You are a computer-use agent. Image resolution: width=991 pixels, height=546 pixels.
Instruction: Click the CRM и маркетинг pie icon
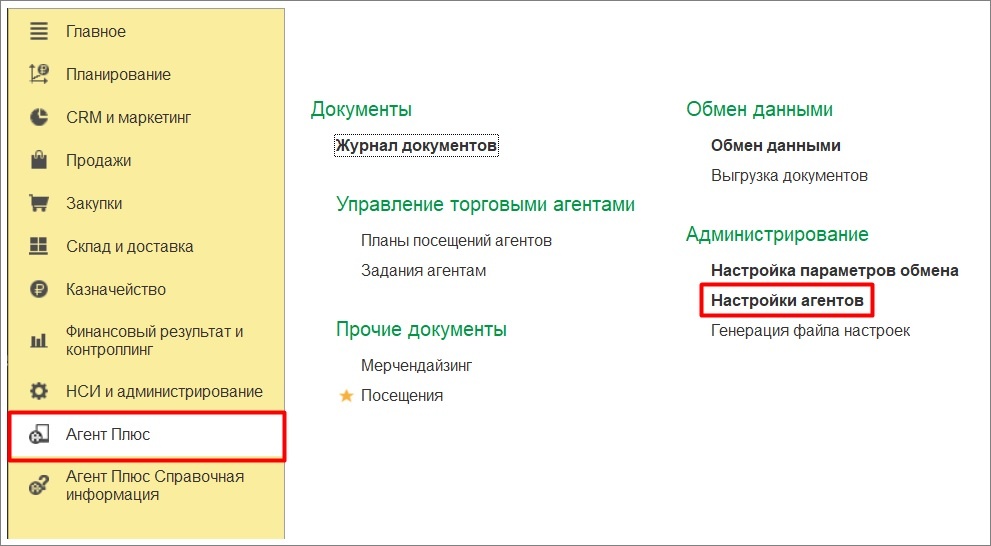[x=39, y=118]
